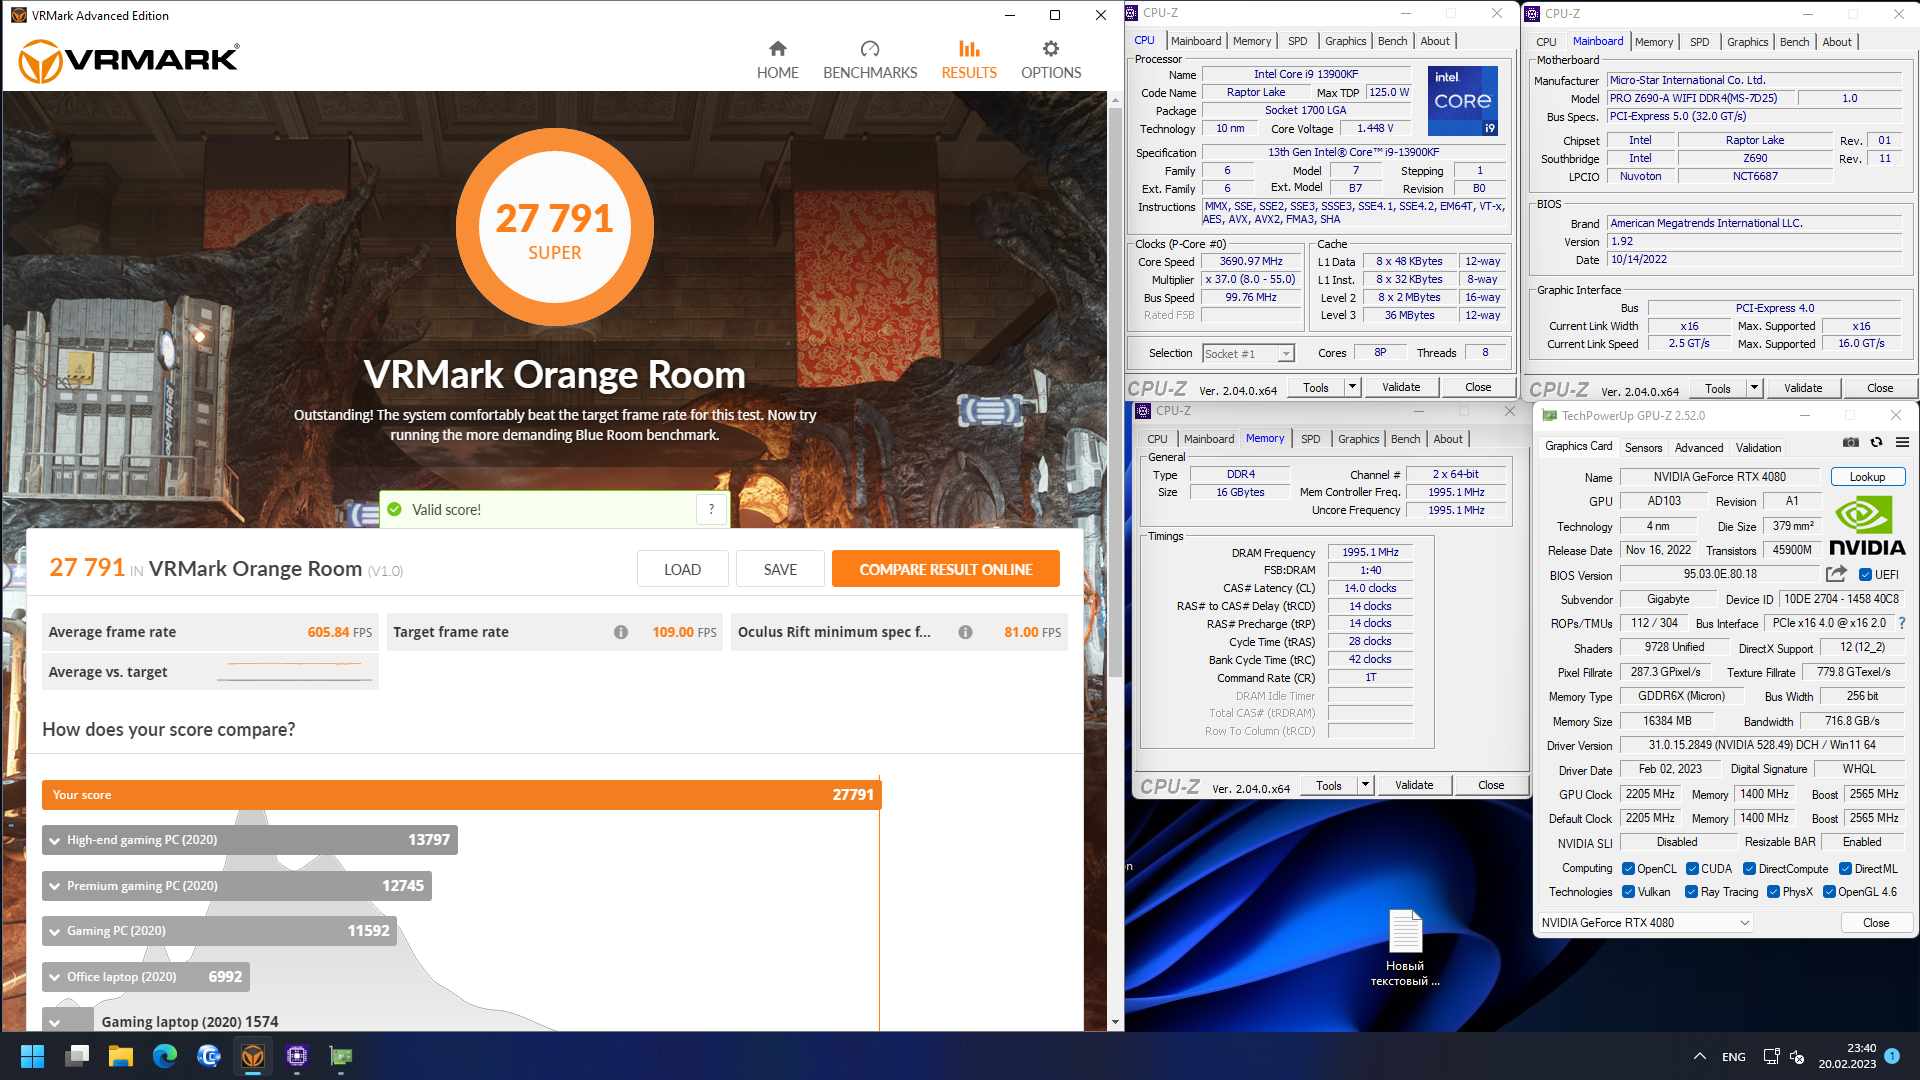Open the notification badge in the tray

(x=1892, y=1055)
